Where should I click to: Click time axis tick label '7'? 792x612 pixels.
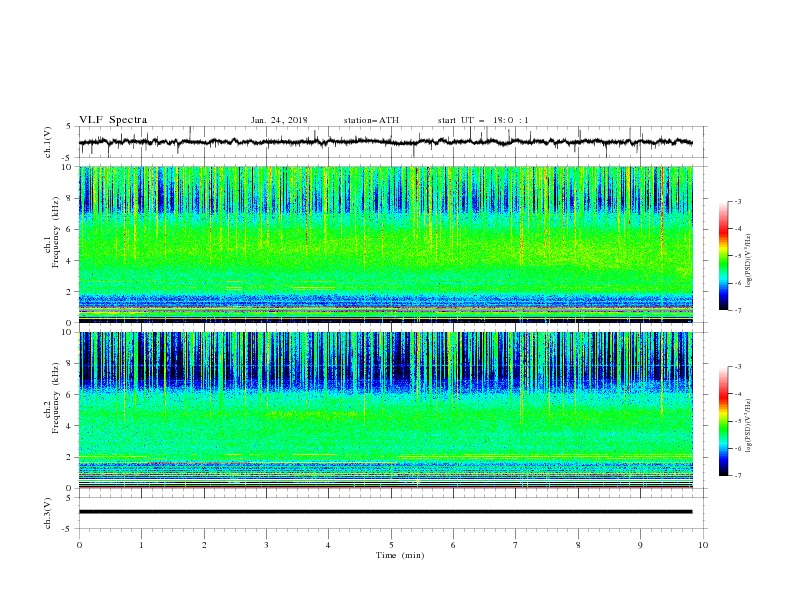516,545
